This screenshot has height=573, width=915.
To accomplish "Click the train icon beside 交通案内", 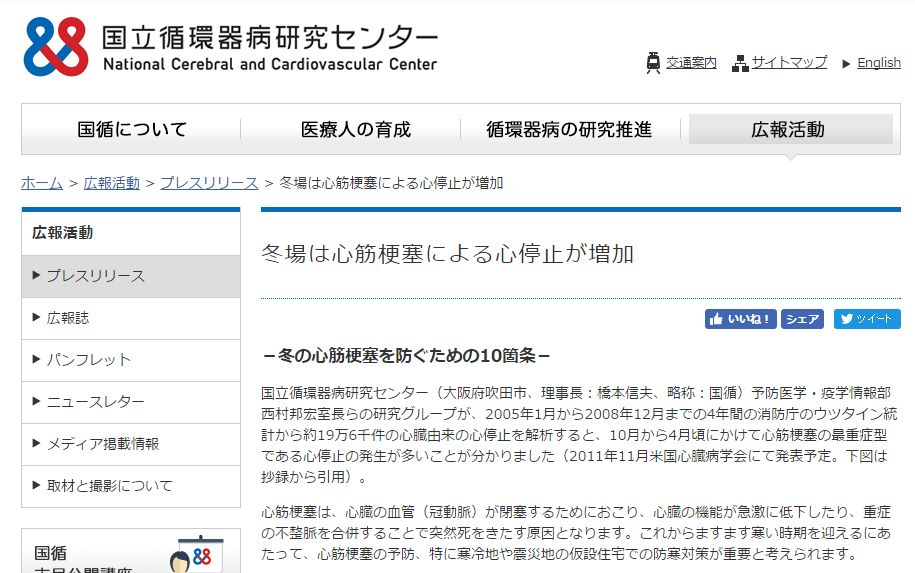I will (653, 62).
